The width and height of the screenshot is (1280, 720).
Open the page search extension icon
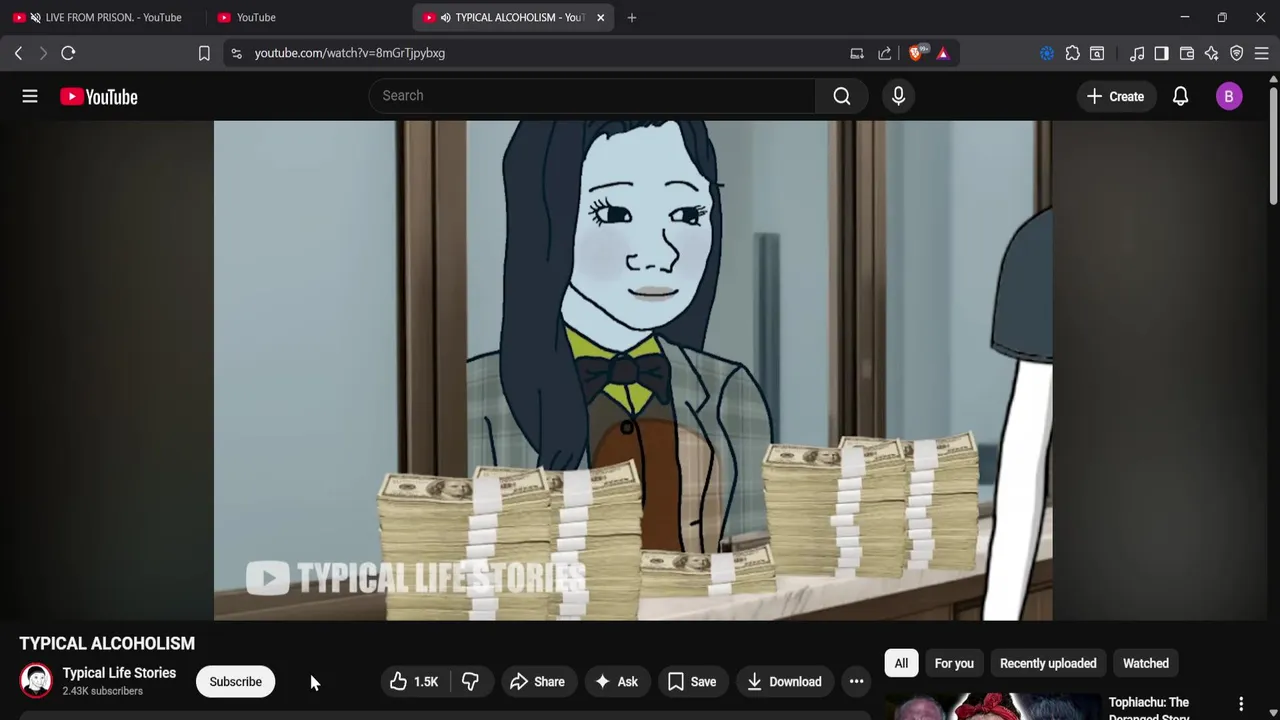click(x=1097, y=53)
